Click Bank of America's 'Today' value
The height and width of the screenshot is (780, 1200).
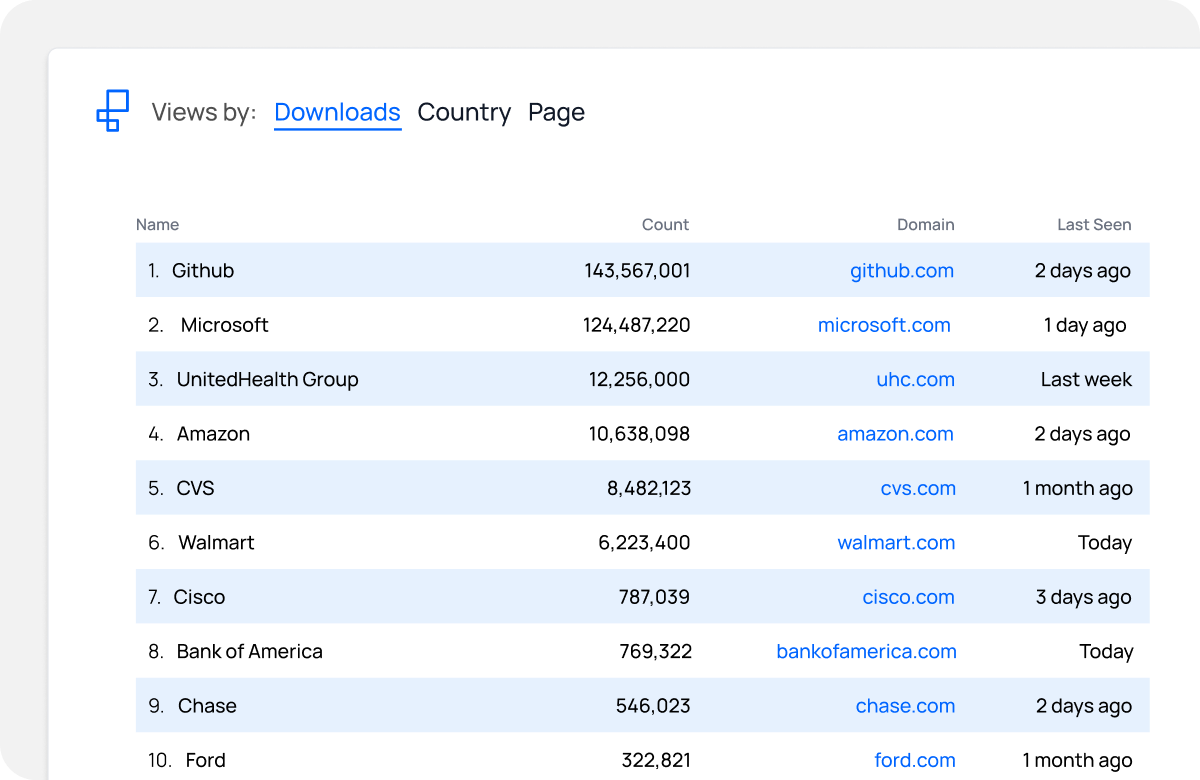coord(1106,652)
